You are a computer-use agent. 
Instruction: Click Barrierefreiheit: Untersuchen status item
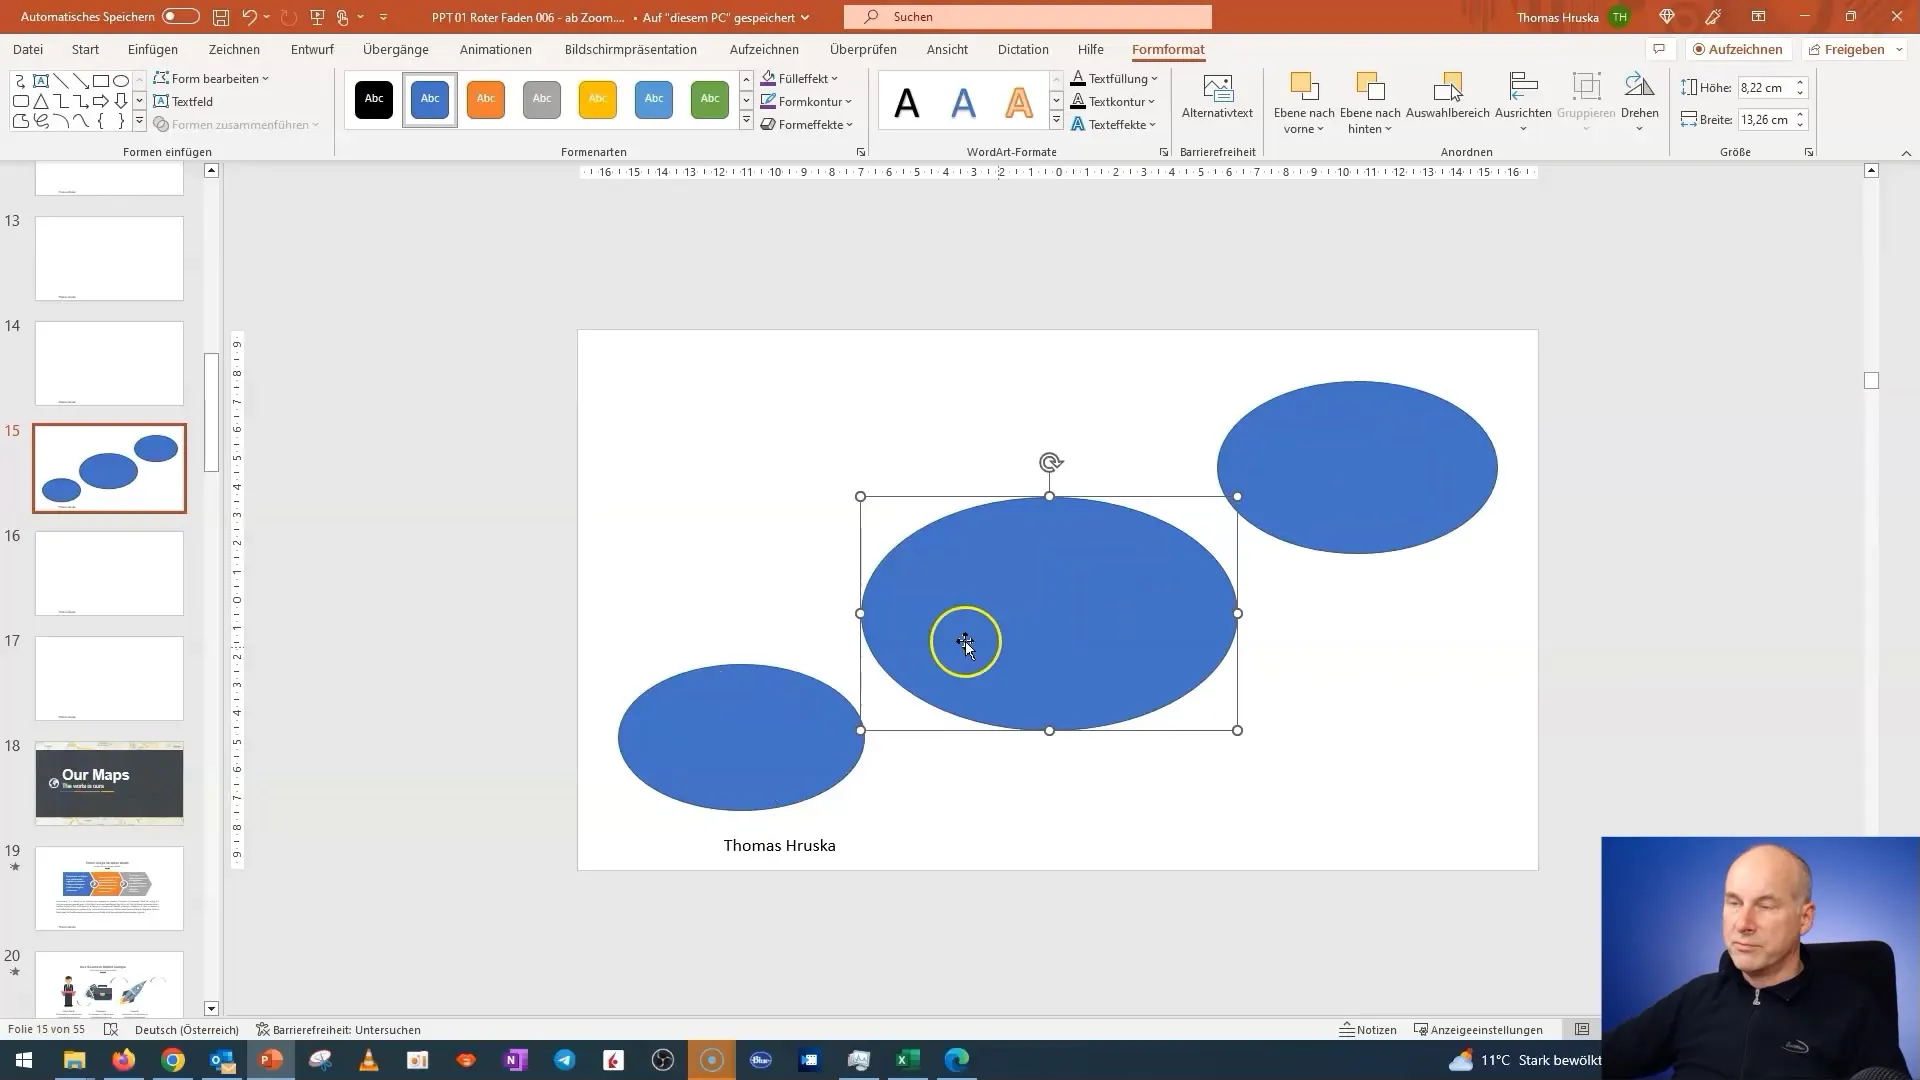click(338, 1029)
